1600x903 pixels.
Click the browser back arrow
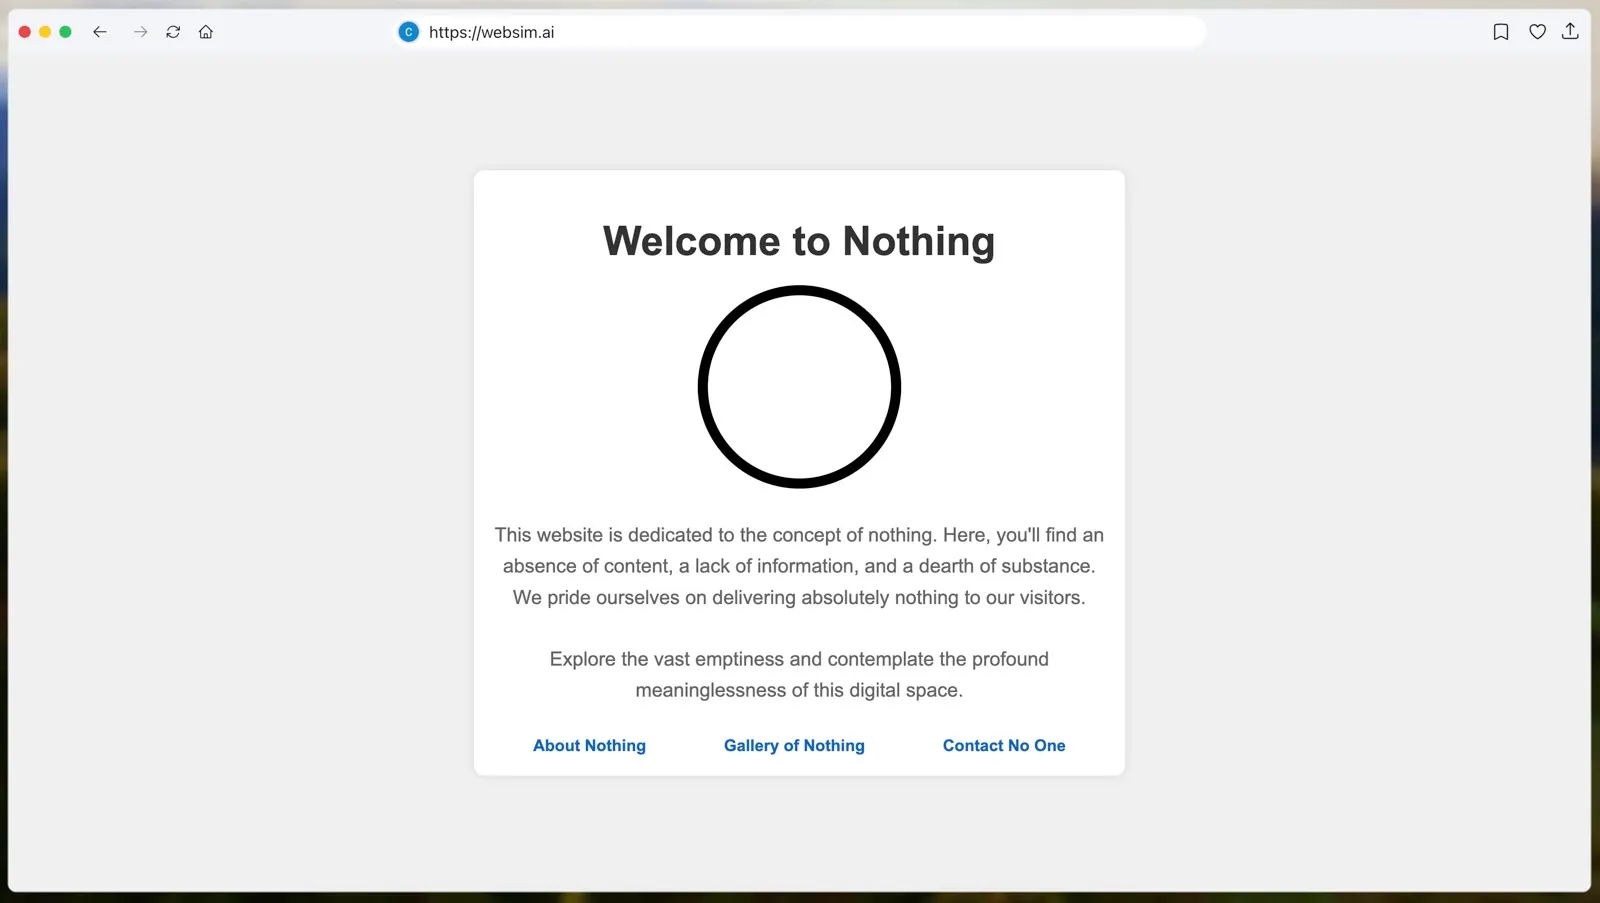click(x=100, y=32)
